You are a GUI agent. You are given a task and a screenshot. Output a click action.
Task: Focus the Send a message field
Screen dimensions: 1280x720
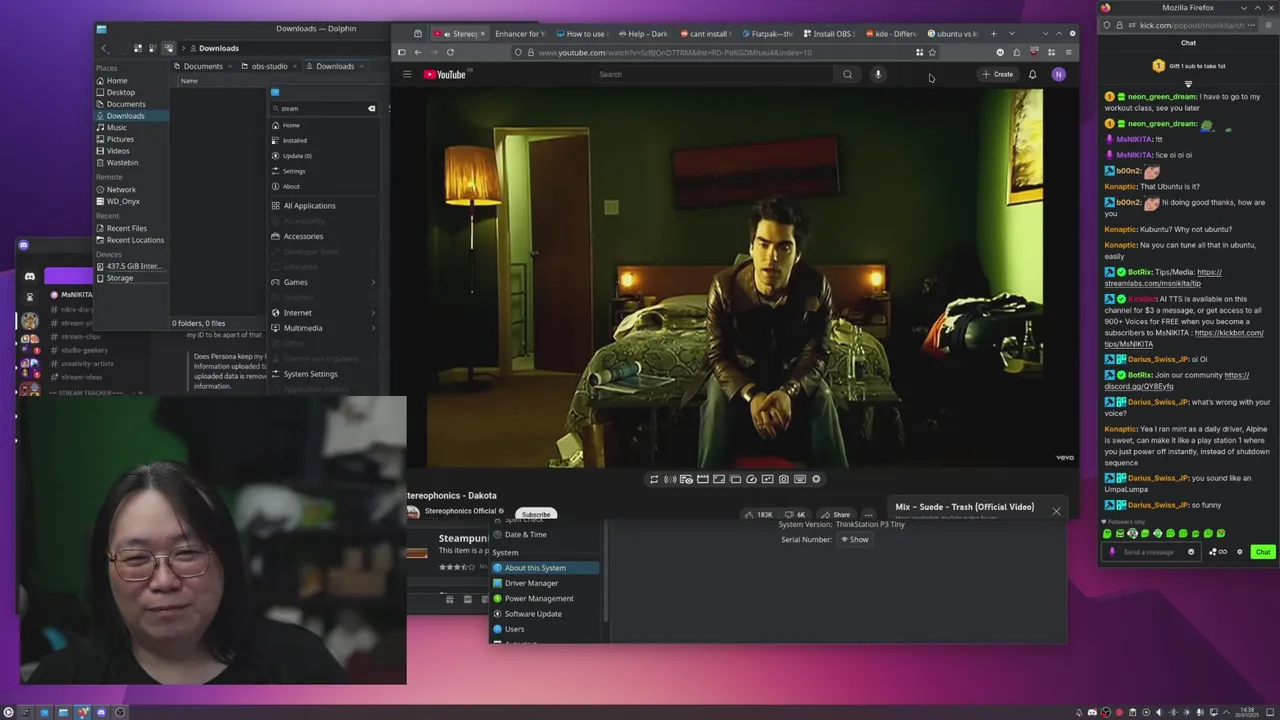click(x=1152, y=552)
